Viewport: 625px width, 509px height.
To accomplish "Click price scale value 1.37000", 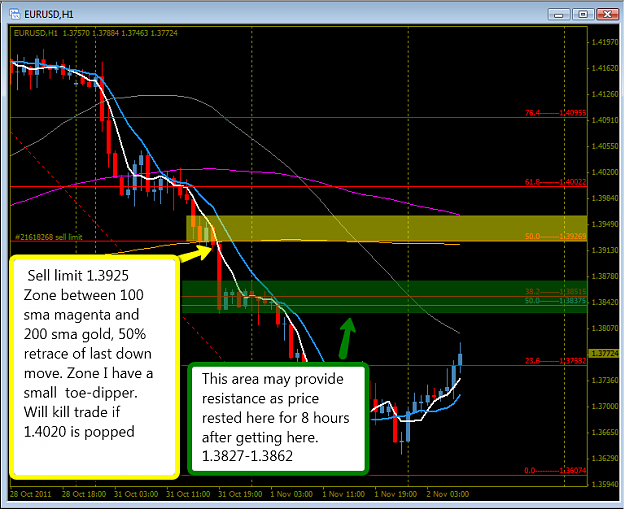I will [x=605, y=406].
